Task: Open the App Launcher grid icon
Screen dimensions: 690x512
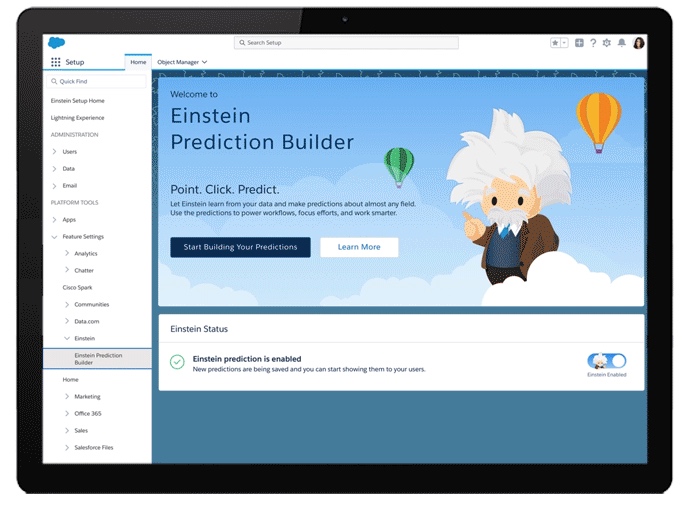Action: (55, 62)
